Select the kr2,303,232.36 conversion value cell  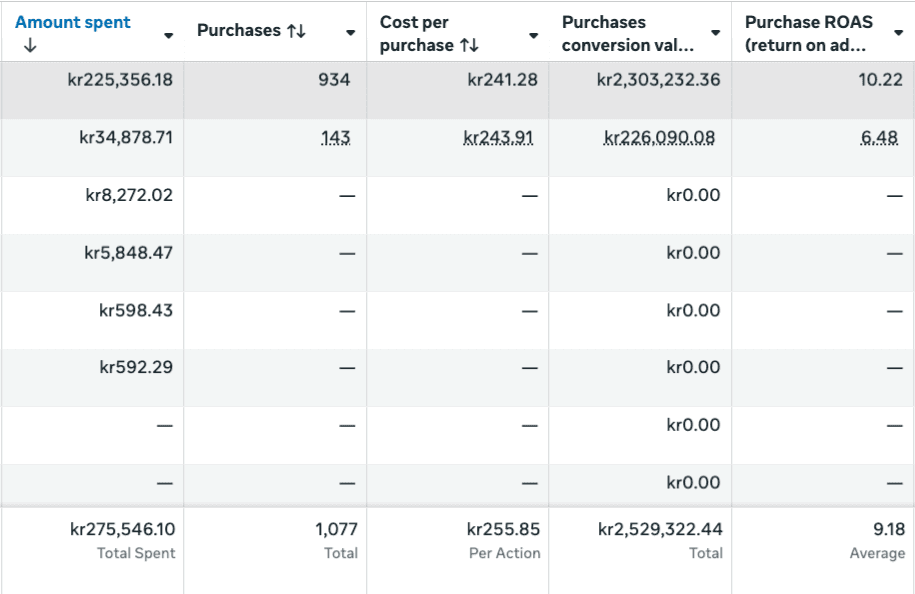coord(658,80)
